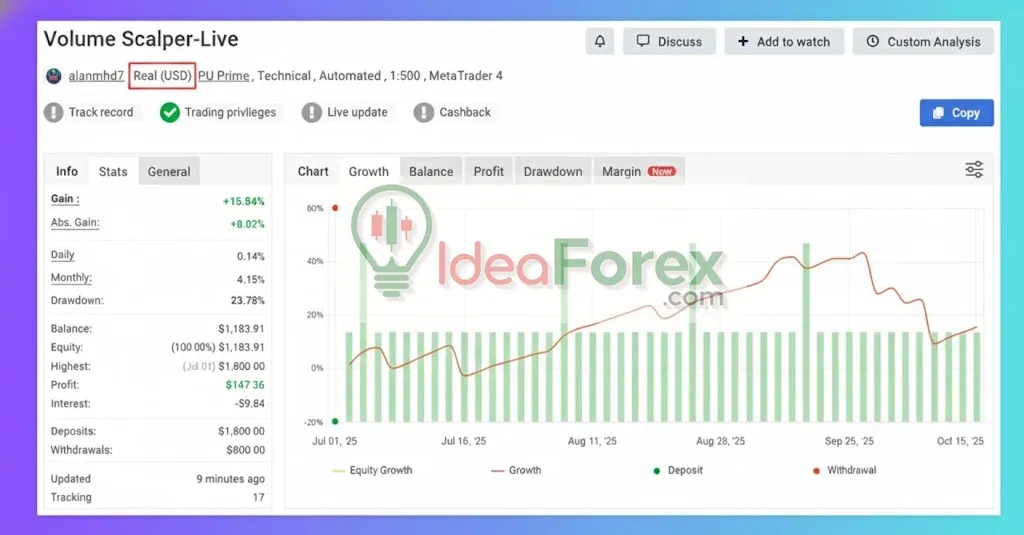1024x535 pixels.
Task: Select the Chart tab label
Action: [x=313, y=171]
